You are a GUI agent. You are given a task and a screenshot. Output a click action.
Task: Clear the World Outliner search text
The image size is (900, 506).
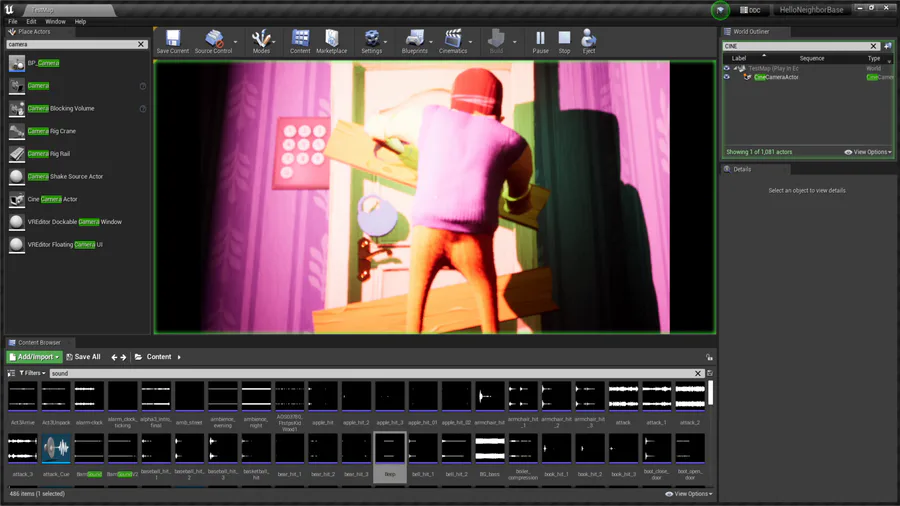coord(874,46)
